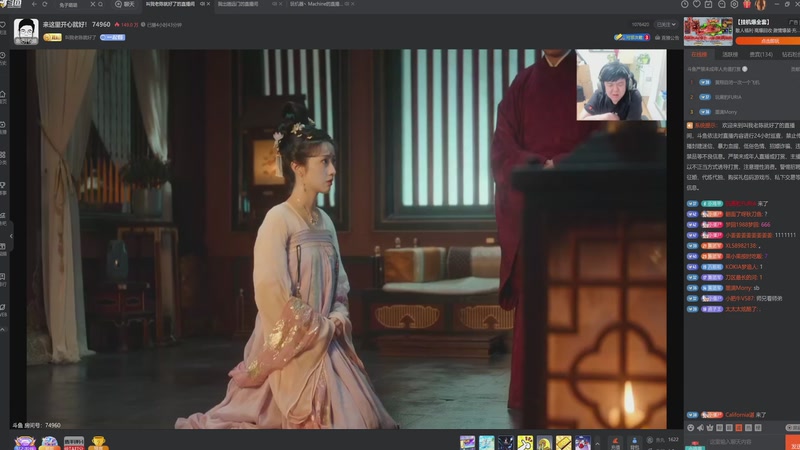Toggle the switch beside the ranking notice text
Viewport: 800px width, 450px height.
[744, 69]
